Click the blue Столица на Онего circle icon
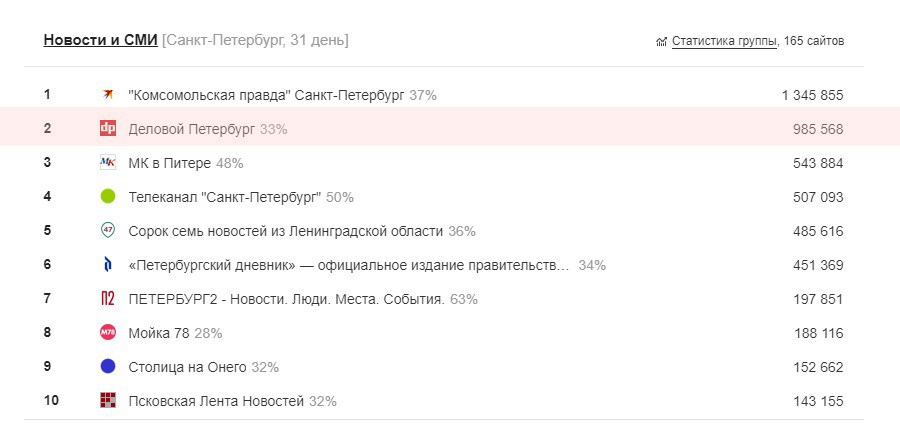 (108, 367)
